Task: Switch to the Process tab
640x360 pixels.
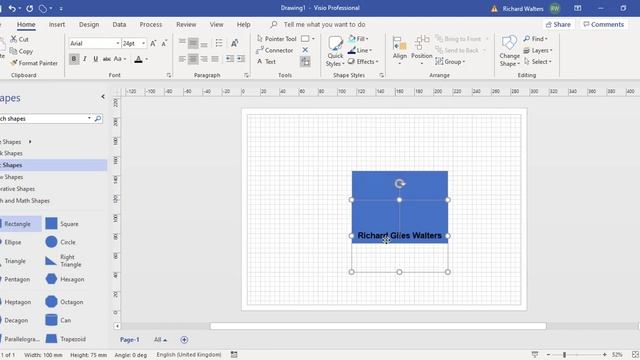Action: click(x=151, y=24)
